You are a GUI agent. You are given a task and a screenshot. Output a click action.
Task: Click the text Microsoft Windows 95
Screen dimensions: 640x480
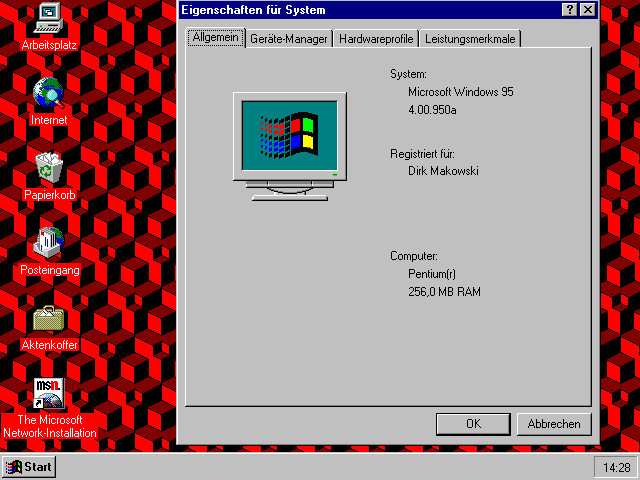tap(460, 92)
